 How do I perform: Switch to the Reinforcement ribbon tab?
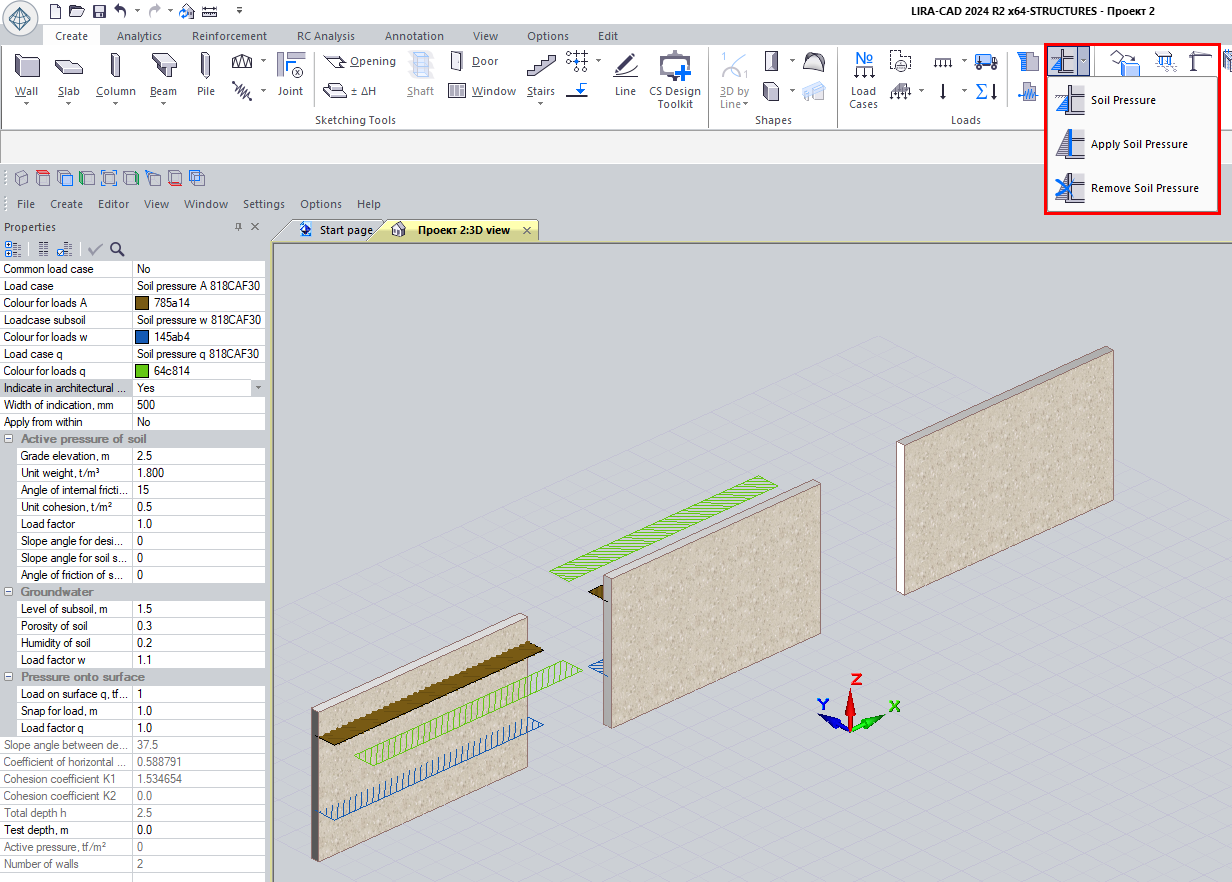click(x=229, y=36)
